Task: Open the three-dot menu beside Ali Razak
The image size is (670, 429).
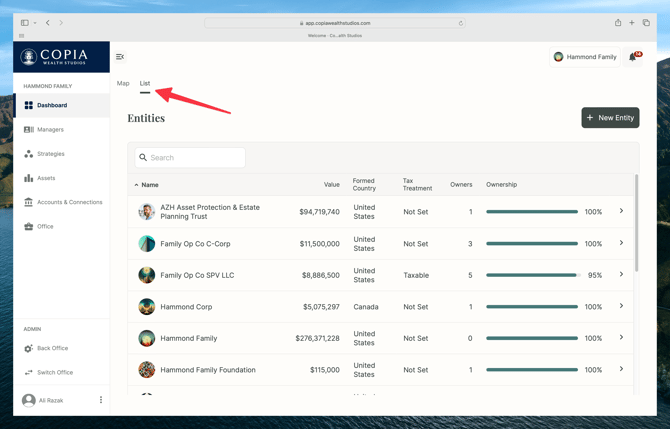Action: click(101, 400)
